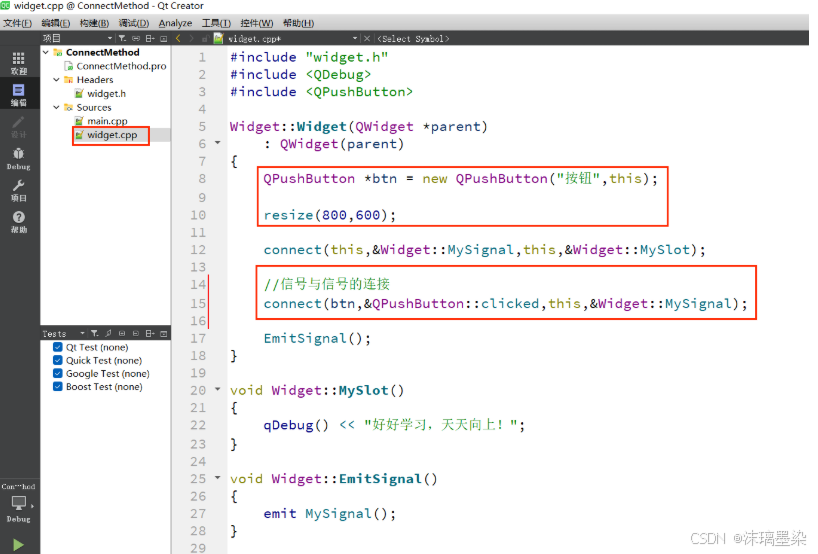Image resolution: width=818 pixels, height=554 pixels.
Task: Open the Con…hod Debug kit selector
Action: coord(19,503)
